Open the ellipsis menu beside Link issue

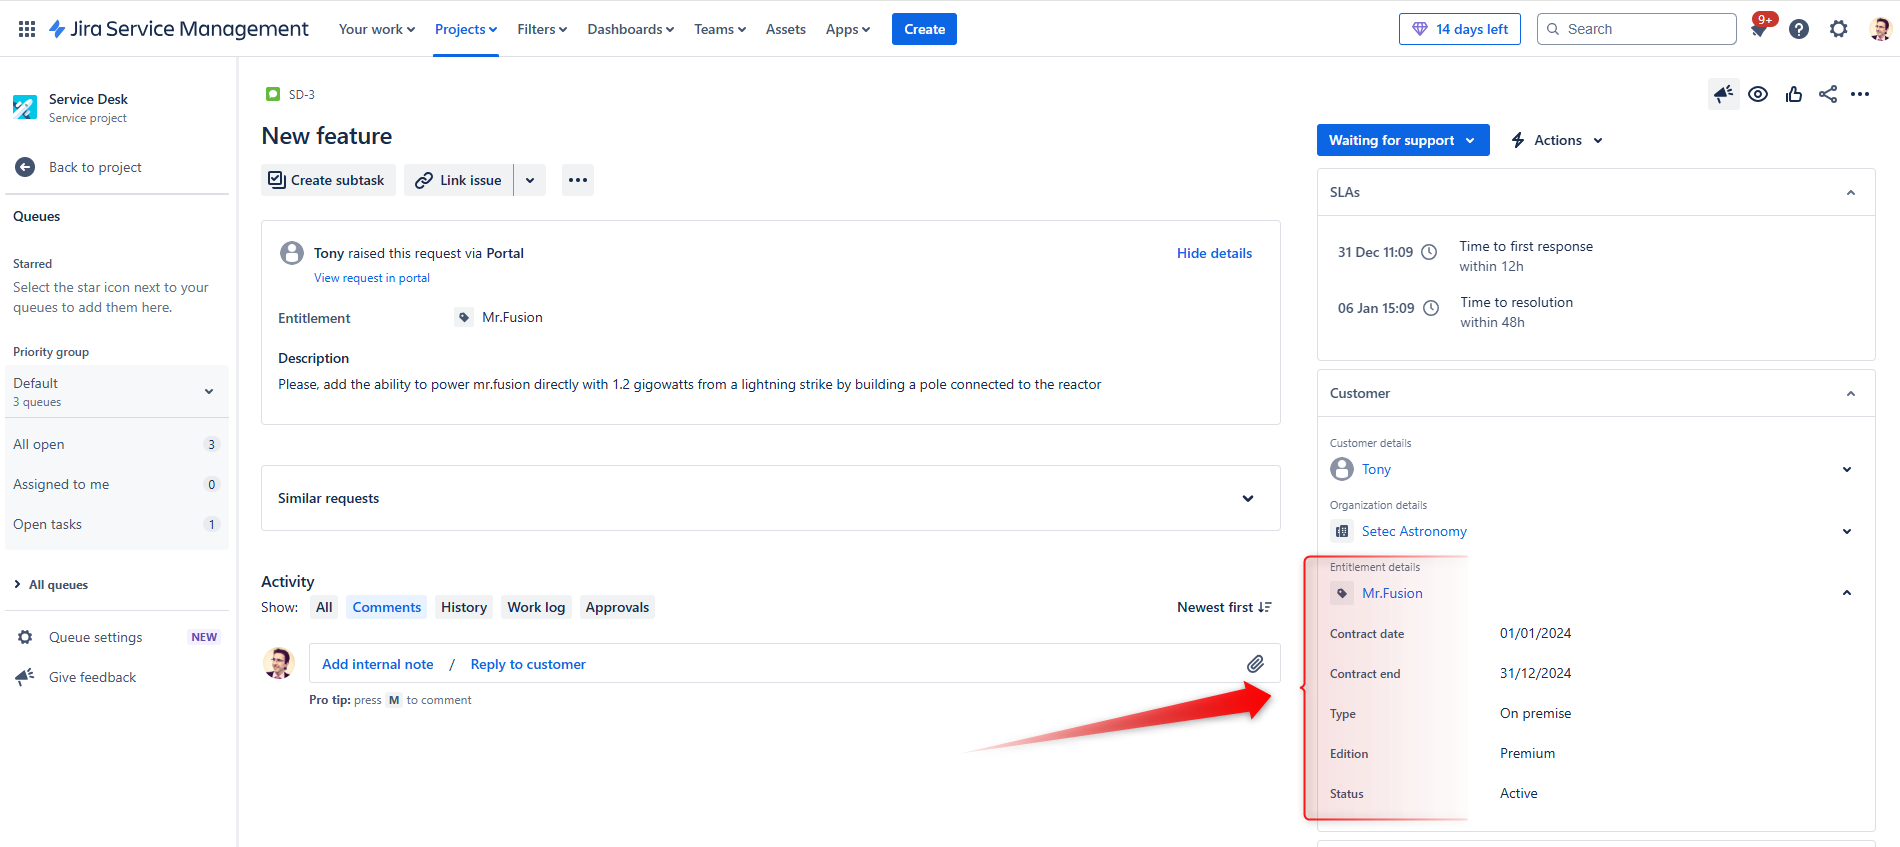pos(578,180)
